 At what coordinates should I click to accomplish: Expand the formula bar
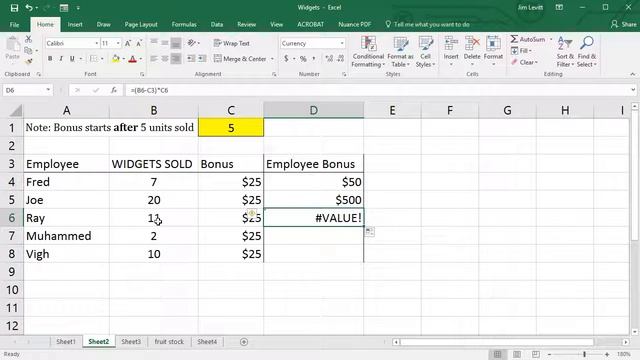(633, 90)
